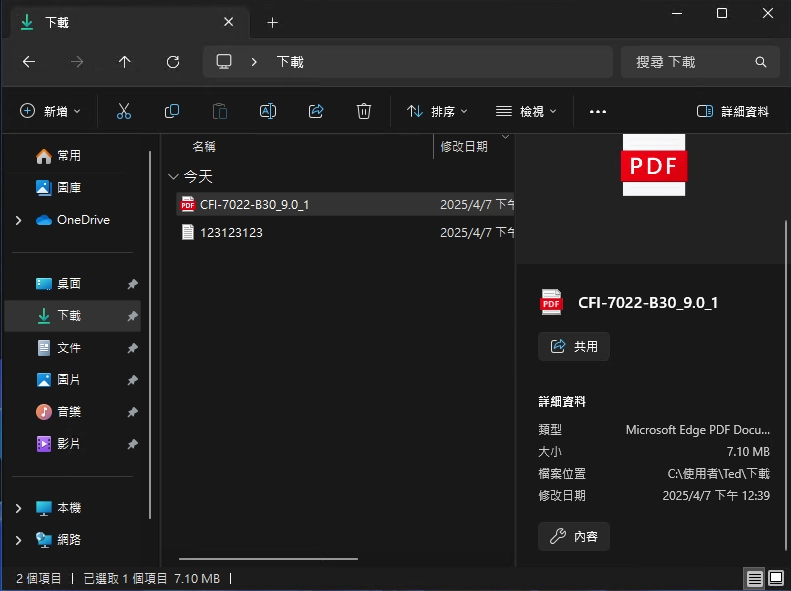Open a new tab with plus icon

coord(272,23)
